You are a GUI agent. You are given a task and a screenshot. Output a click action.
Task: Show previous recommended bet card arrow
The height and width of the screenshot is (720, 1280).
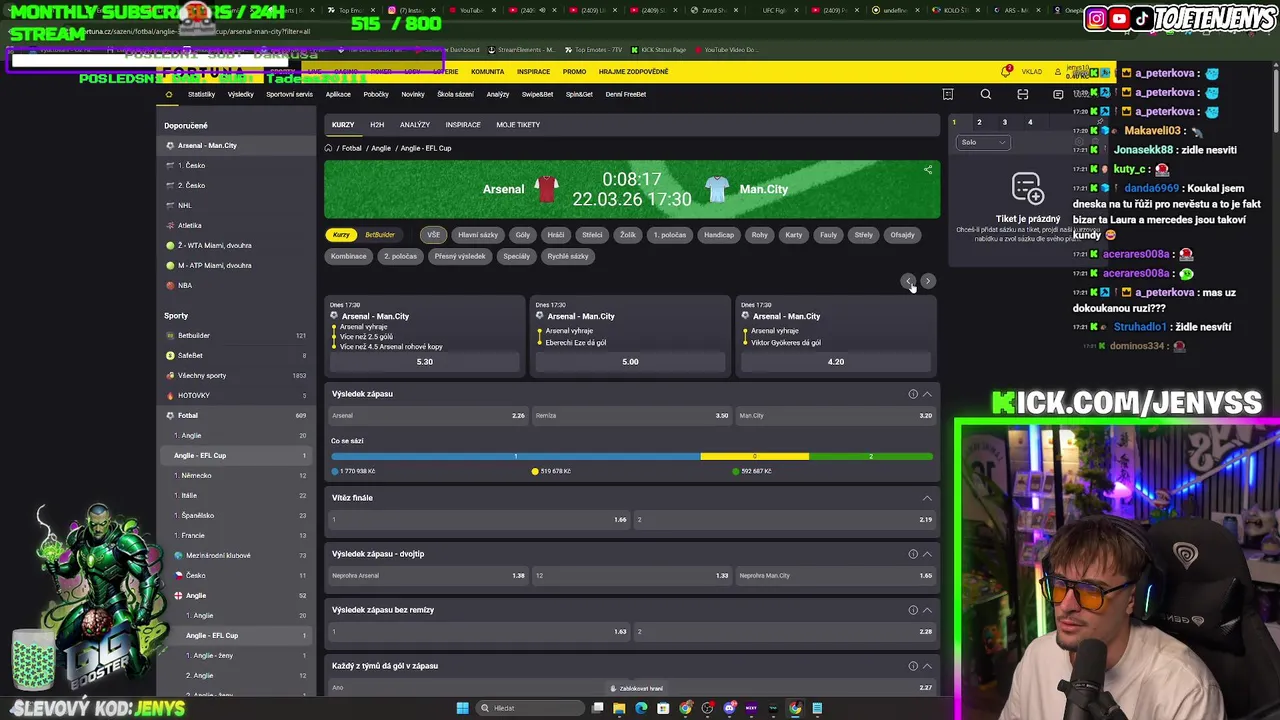point(908,281)
